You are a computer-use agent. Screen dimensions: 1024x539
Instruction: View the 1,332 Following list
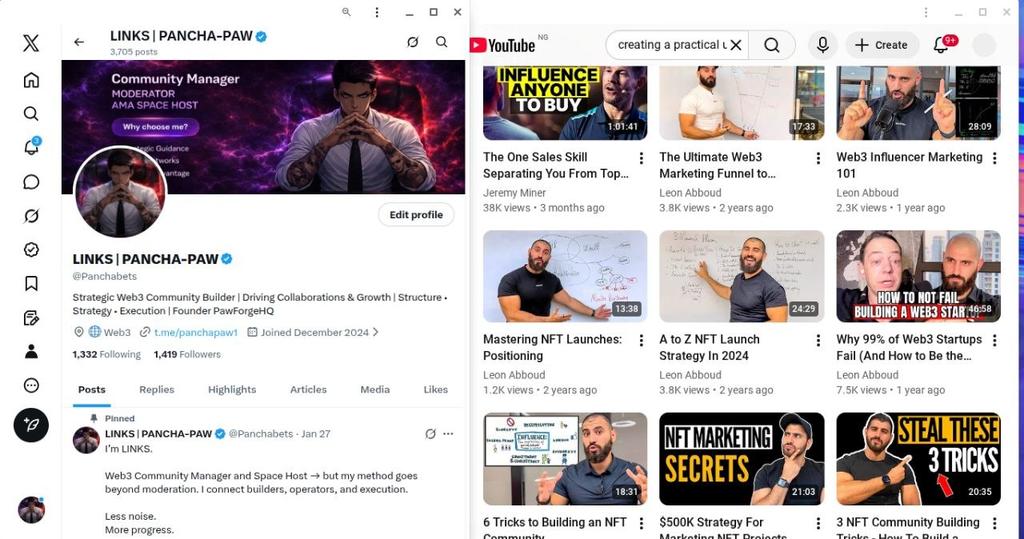tap(106, 354)
